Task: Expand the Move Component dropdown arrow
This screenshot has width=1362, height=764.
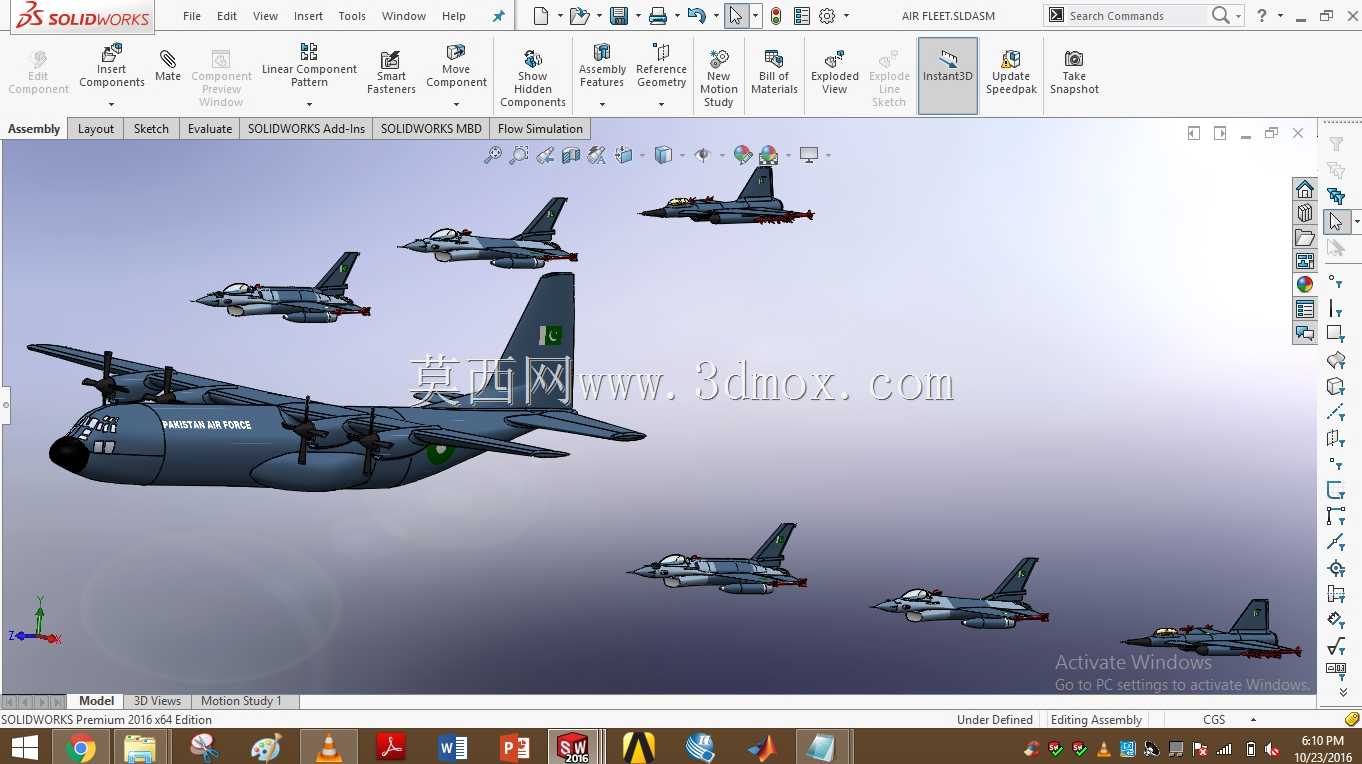Action: [x=456, y=104]
